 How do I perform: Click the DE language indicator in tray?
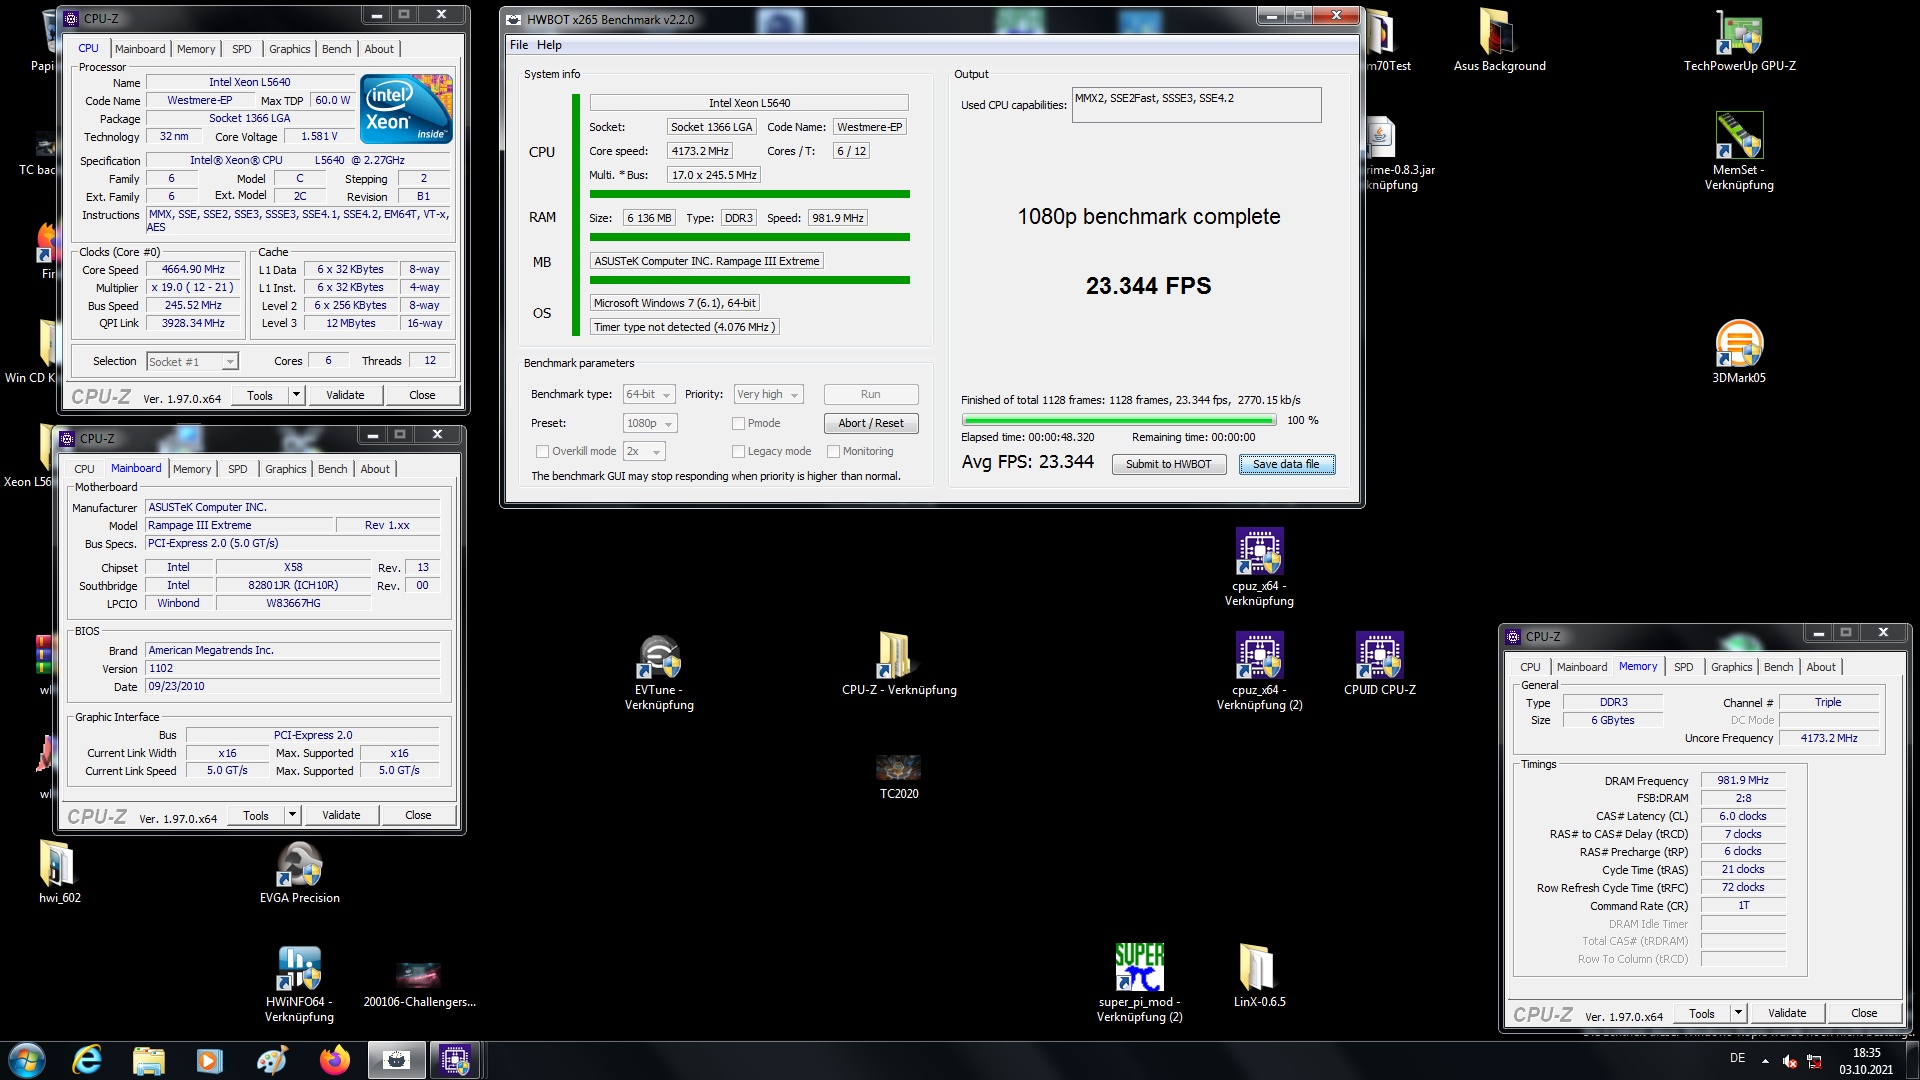click(x=1738, y=1058)
